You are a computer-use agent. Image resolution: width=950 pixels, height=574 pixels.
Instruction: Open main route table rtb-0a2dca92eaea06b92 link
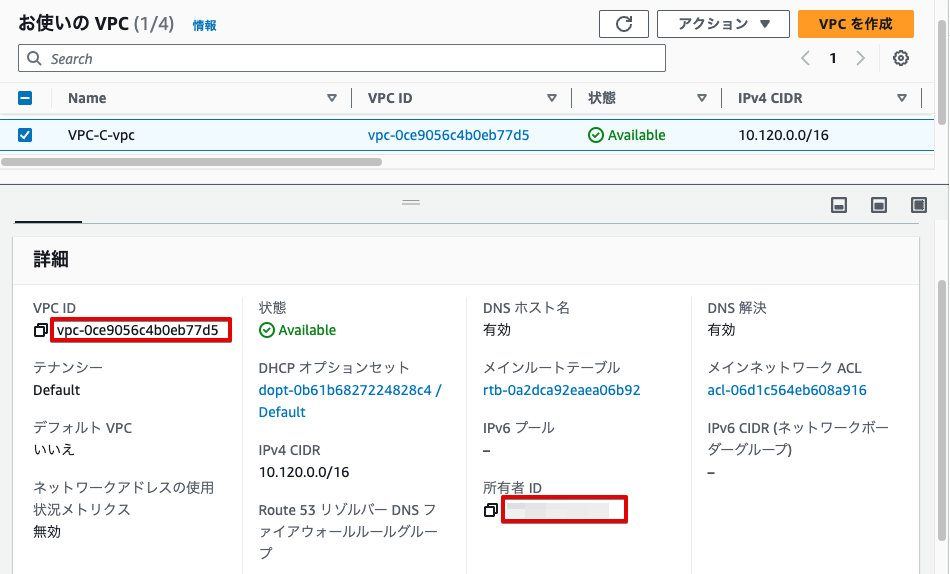[562, 390]
